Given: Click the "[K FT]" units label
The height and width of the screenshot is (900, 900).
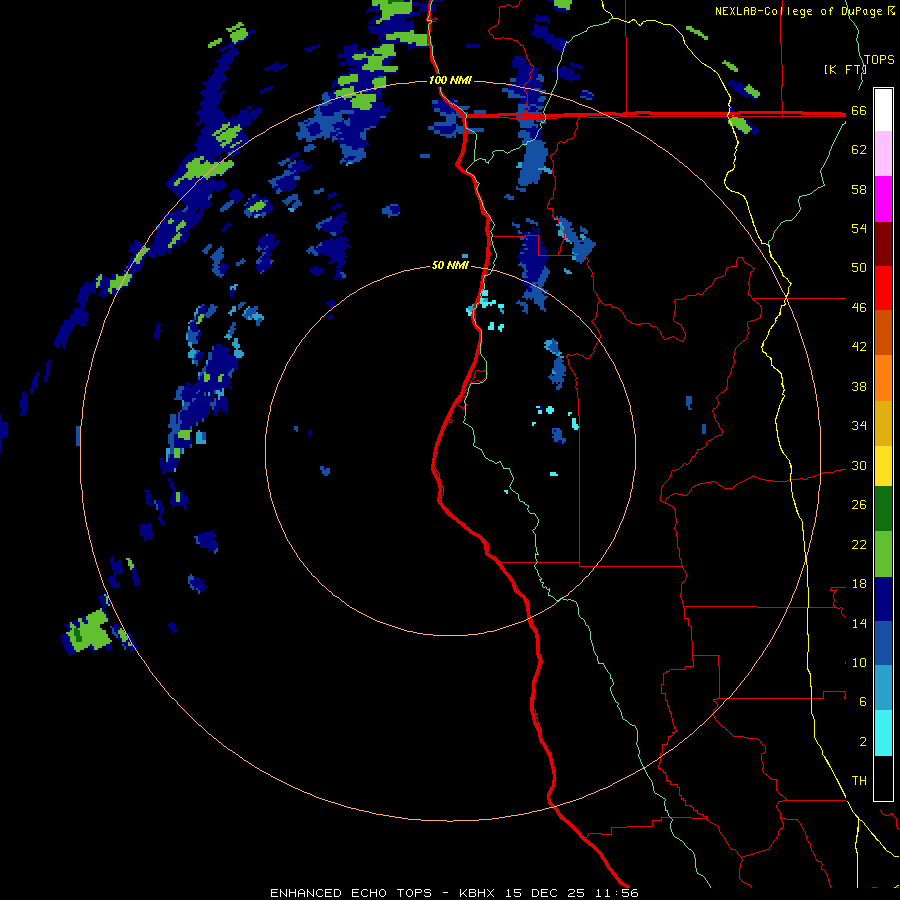Looking at the screenshot, I should (845, 69).
